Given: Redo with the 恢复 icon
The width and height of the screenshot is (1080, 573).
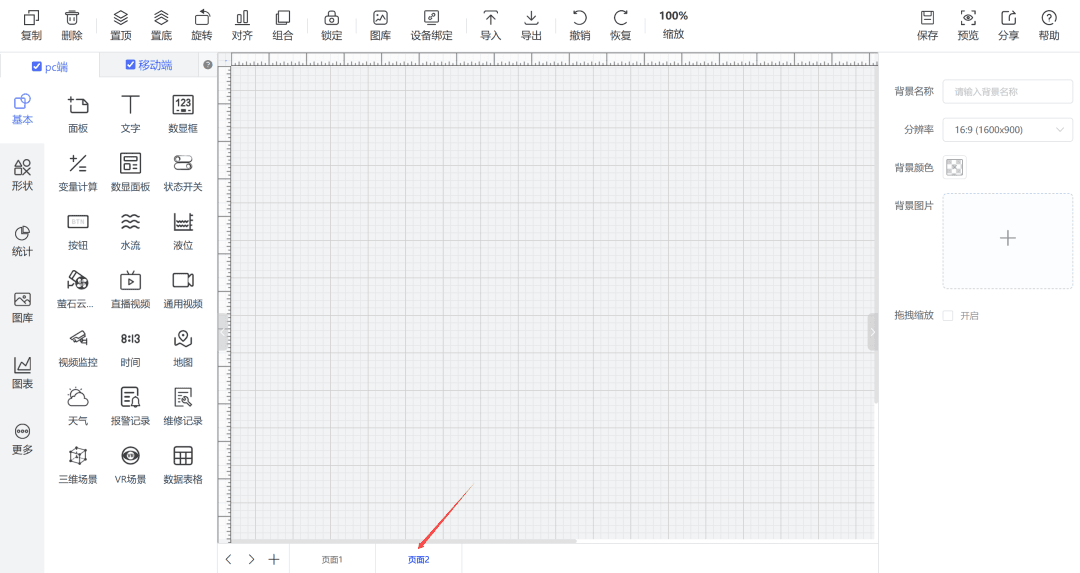Looking at the screenshot, I should click(621, 18).
